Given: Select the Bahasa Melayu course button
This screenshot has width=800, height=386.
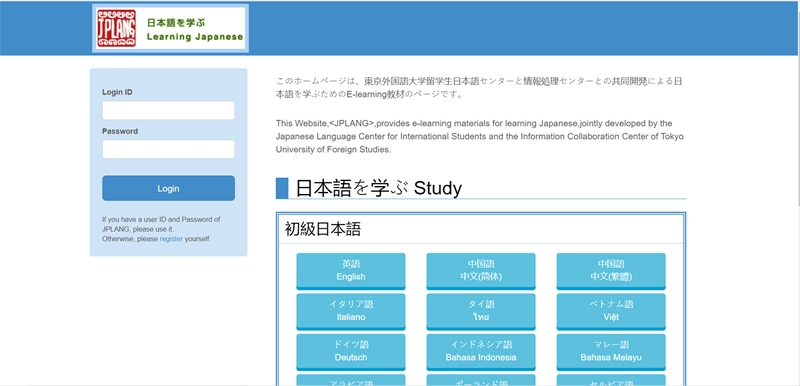Looking at the screenshot, I should (x=611, y=352).
